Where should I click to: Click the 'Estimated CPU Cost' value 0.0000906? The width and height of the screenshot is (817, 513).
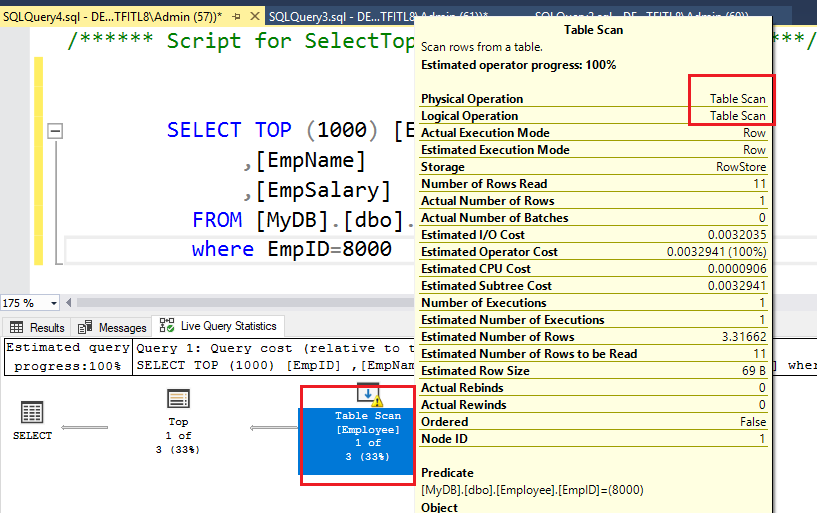(x=737, y=269)
